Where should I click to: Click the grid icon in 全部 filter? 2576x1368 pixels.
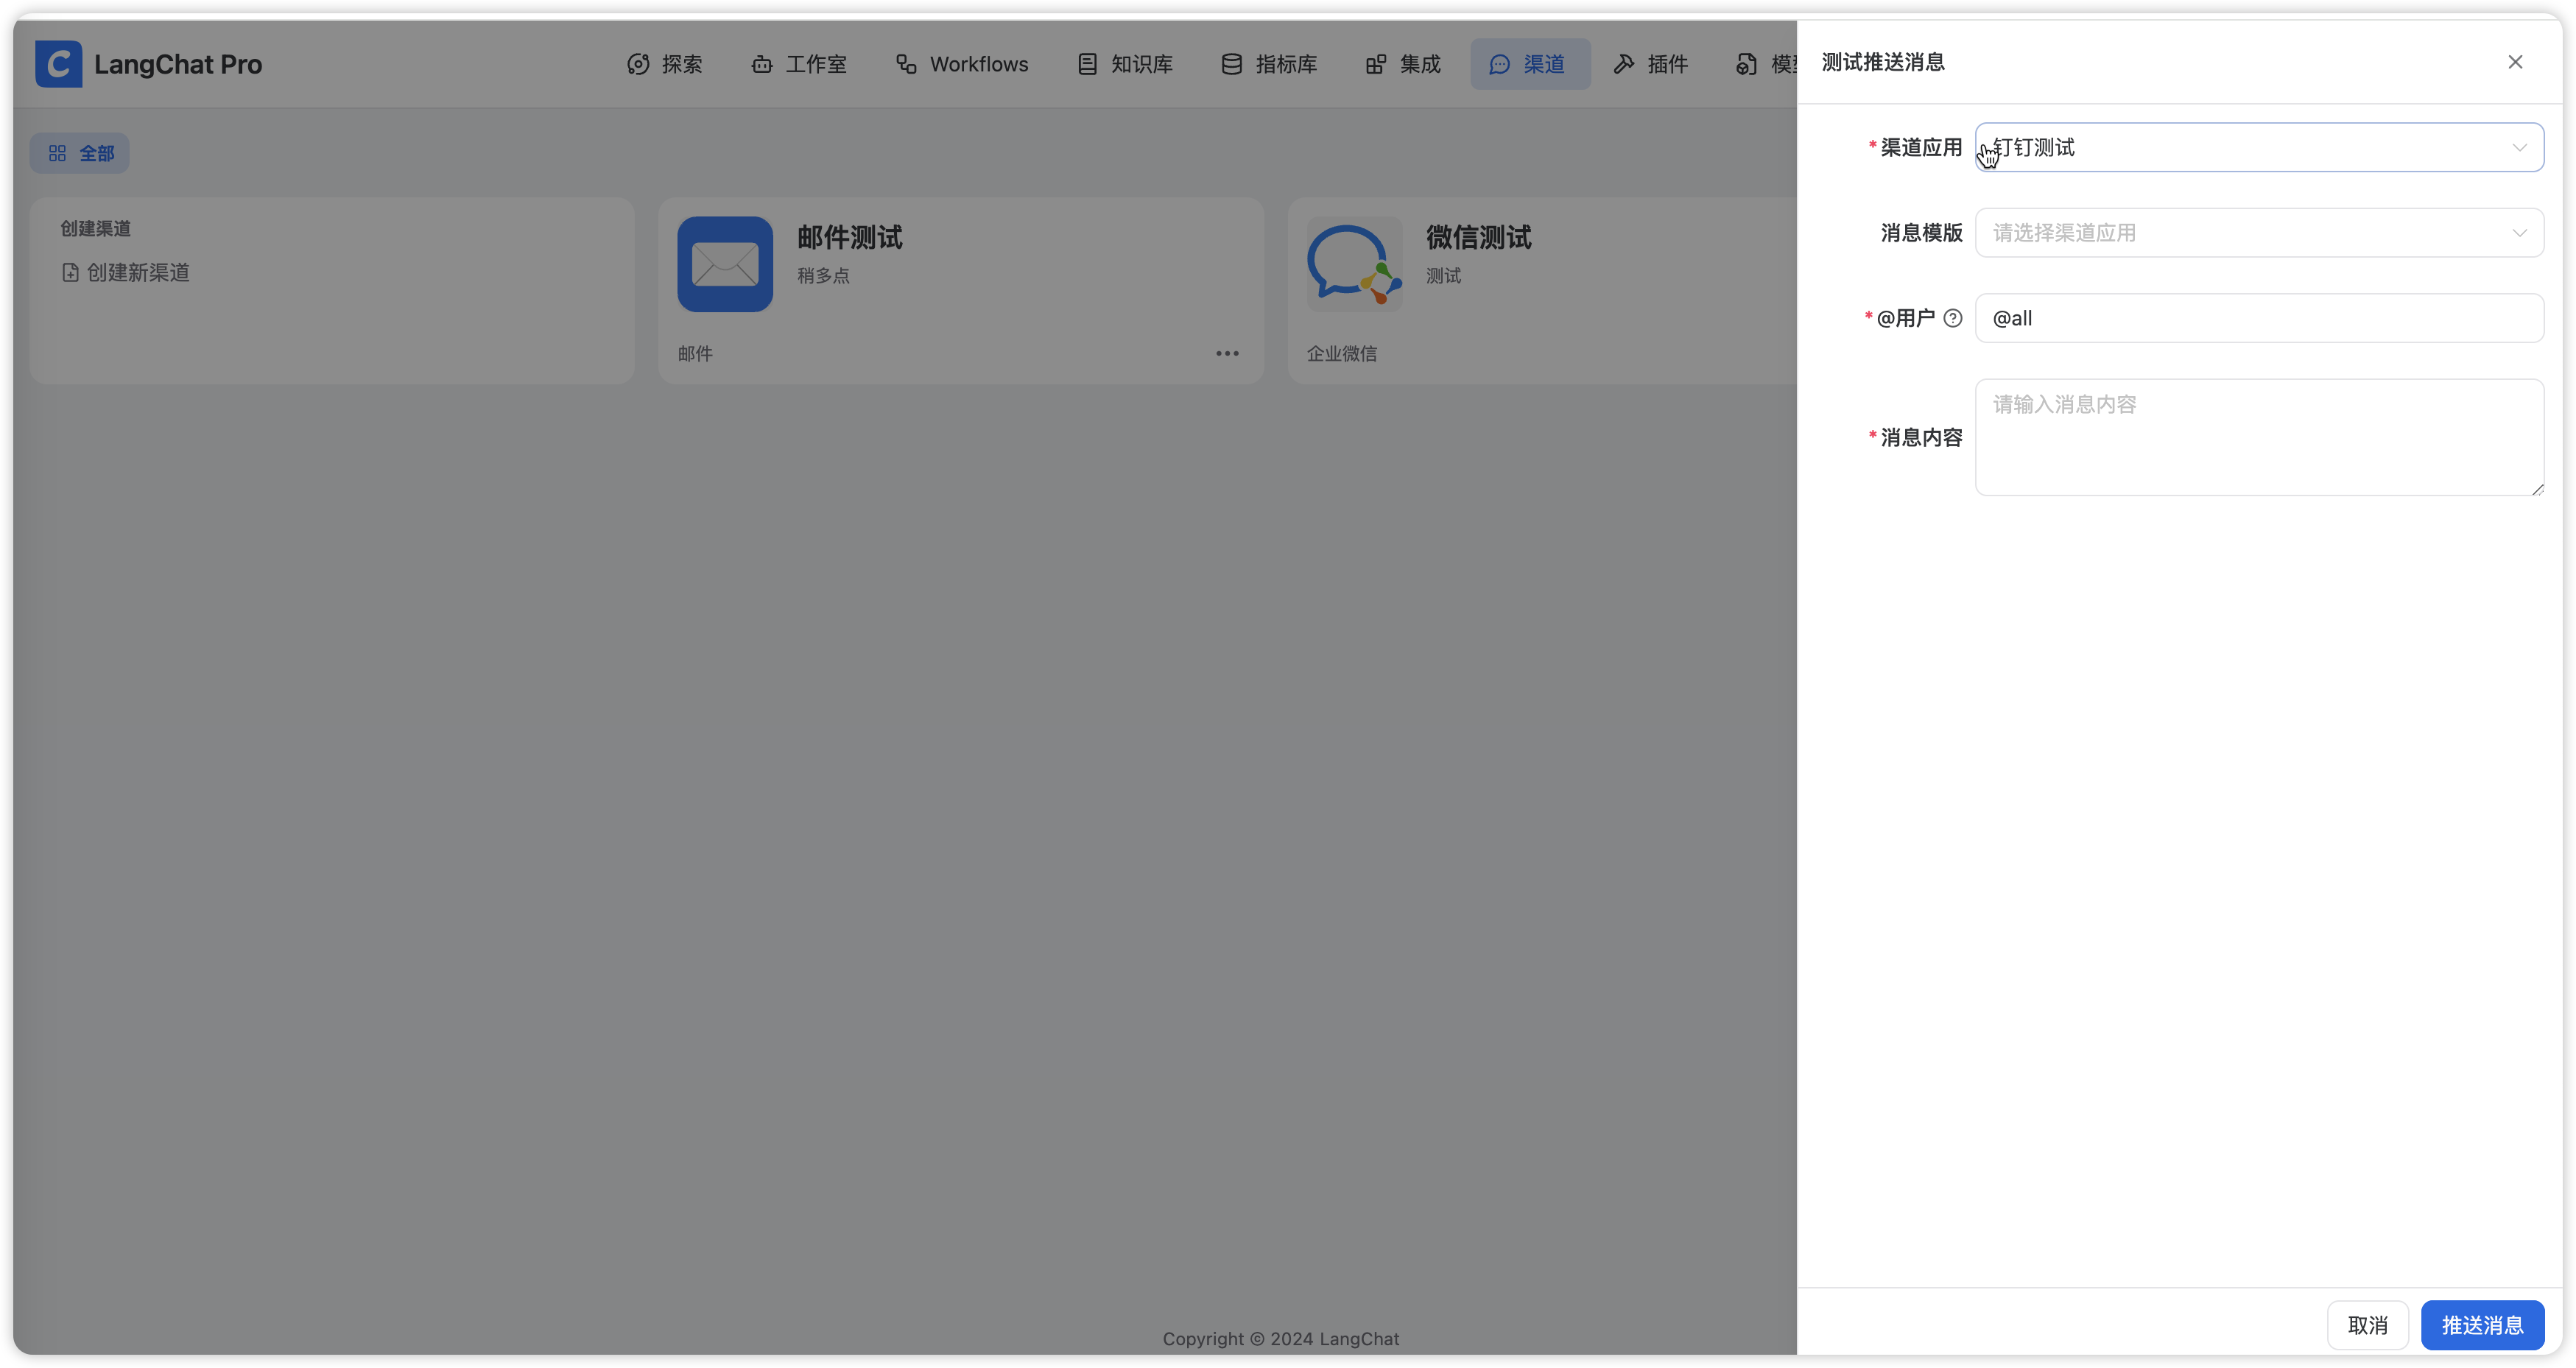(57, 153)
